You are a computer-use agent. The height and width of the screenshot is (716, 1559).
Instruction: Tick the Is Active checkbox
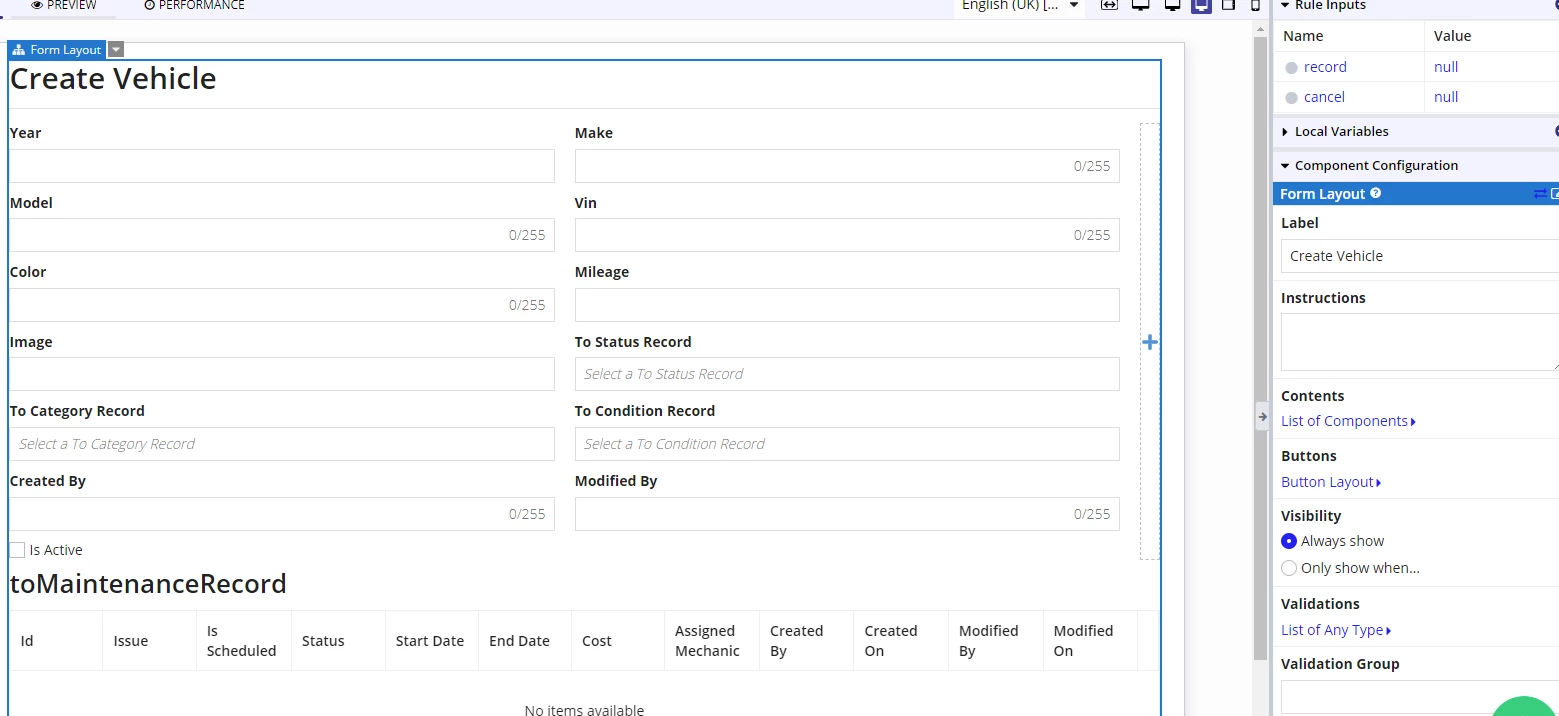(x=17, y=550)
